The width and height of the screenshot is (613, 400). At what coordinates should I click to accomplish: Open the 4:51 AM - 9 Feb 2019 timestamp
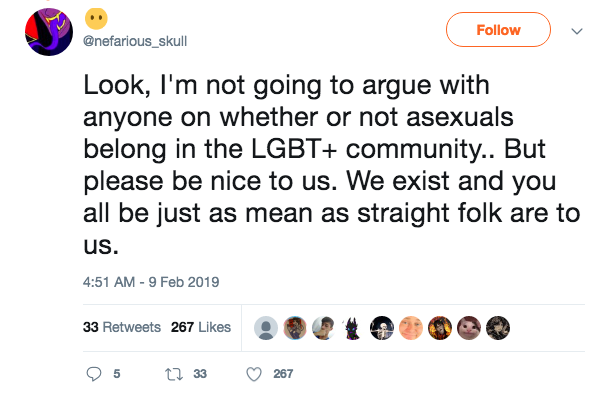[x=151, y=282]
